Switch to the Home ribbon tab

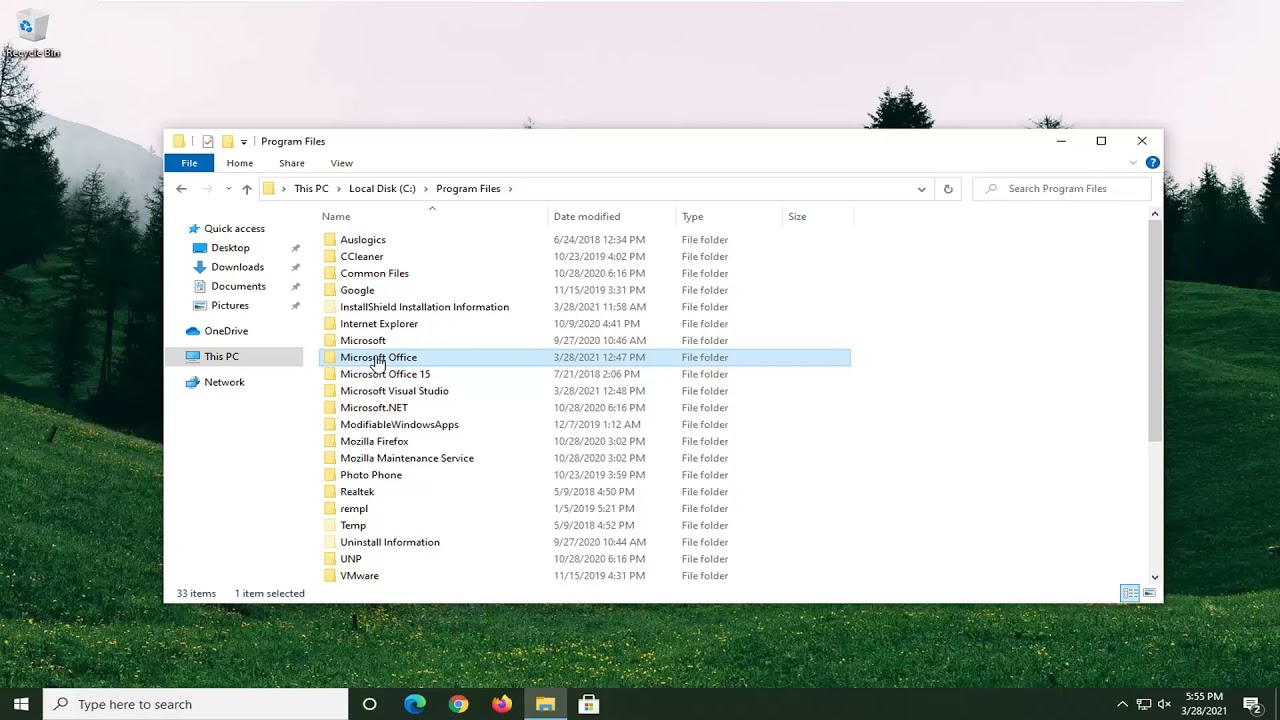tap(240, 163)
